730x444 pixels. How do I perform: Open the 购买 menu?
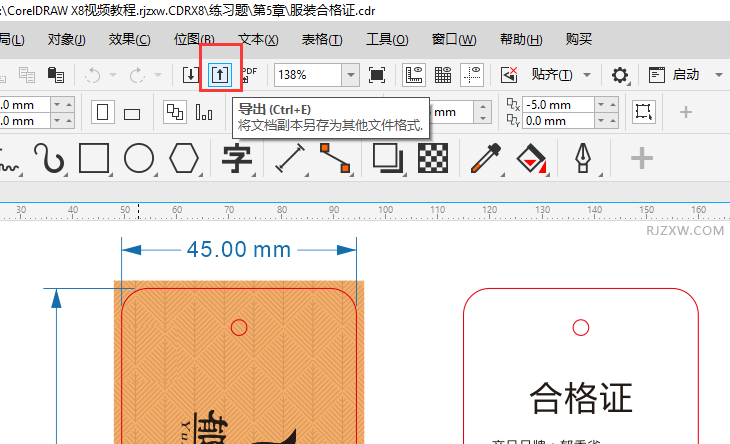click(x=579, y=40)
